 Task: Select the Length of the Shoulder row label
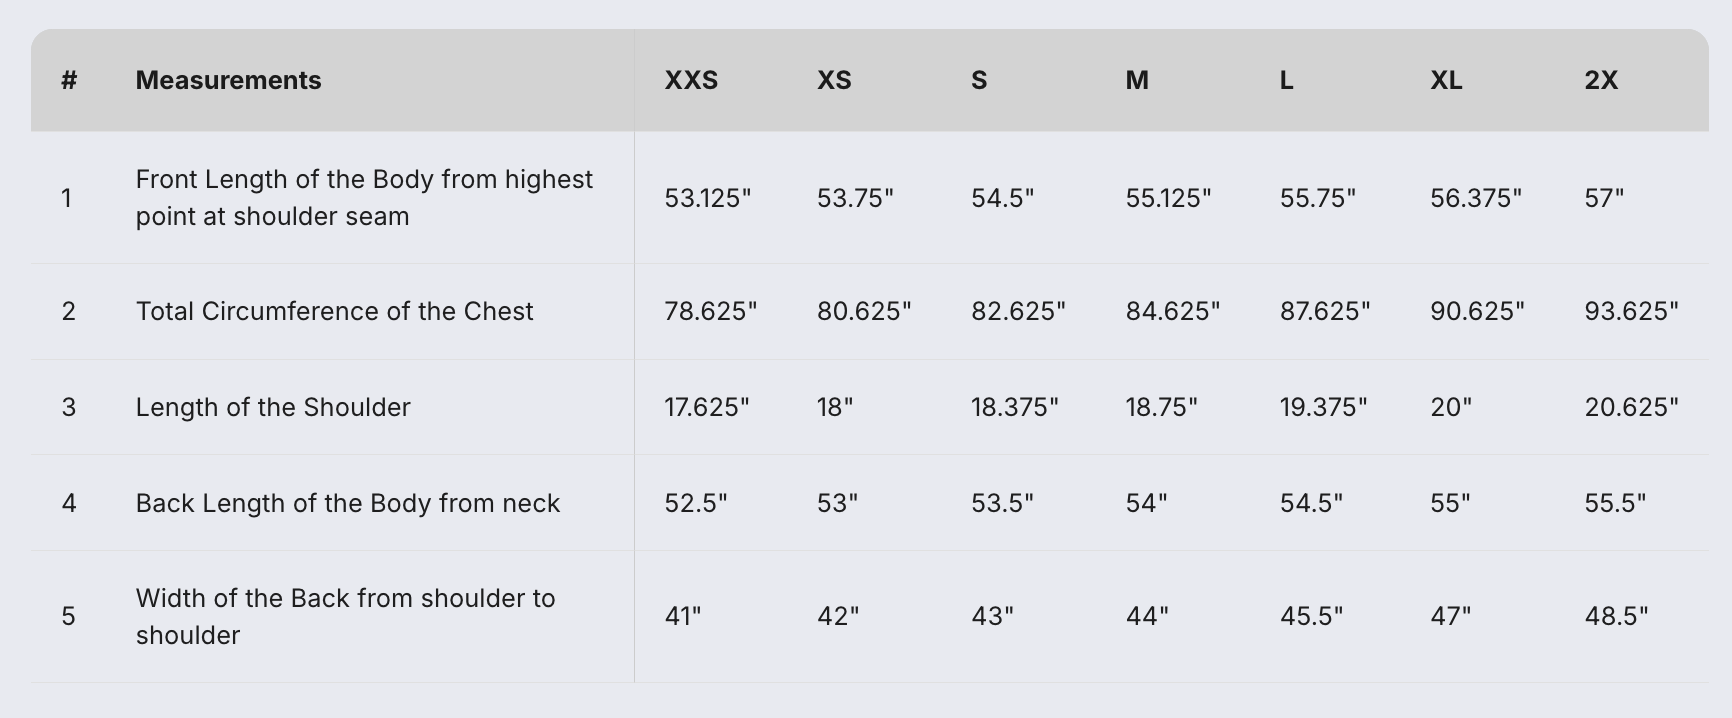point(273,407)
